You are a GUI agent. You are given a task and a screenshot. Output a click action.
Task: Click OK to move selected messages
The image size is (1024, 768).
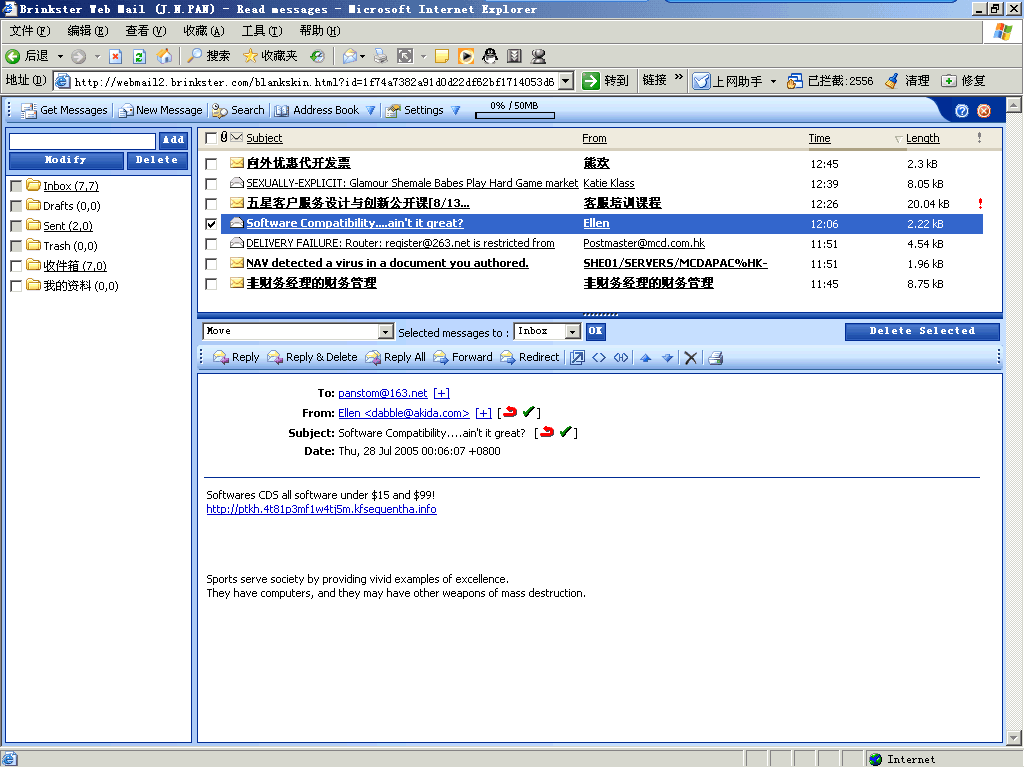tap(596, 331)
